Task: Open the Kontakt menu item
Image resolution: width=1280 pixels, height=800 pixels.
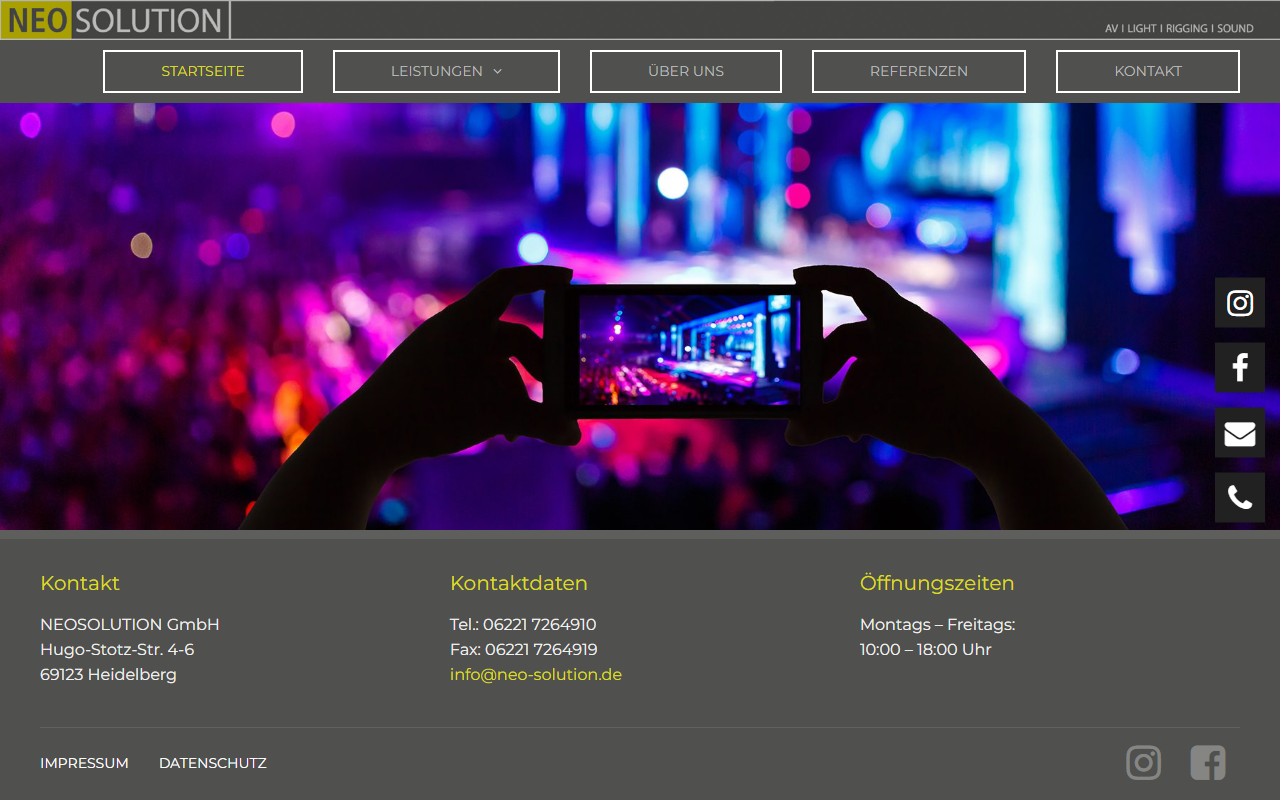Action: pyautogui.click(x=1148, y=71)
